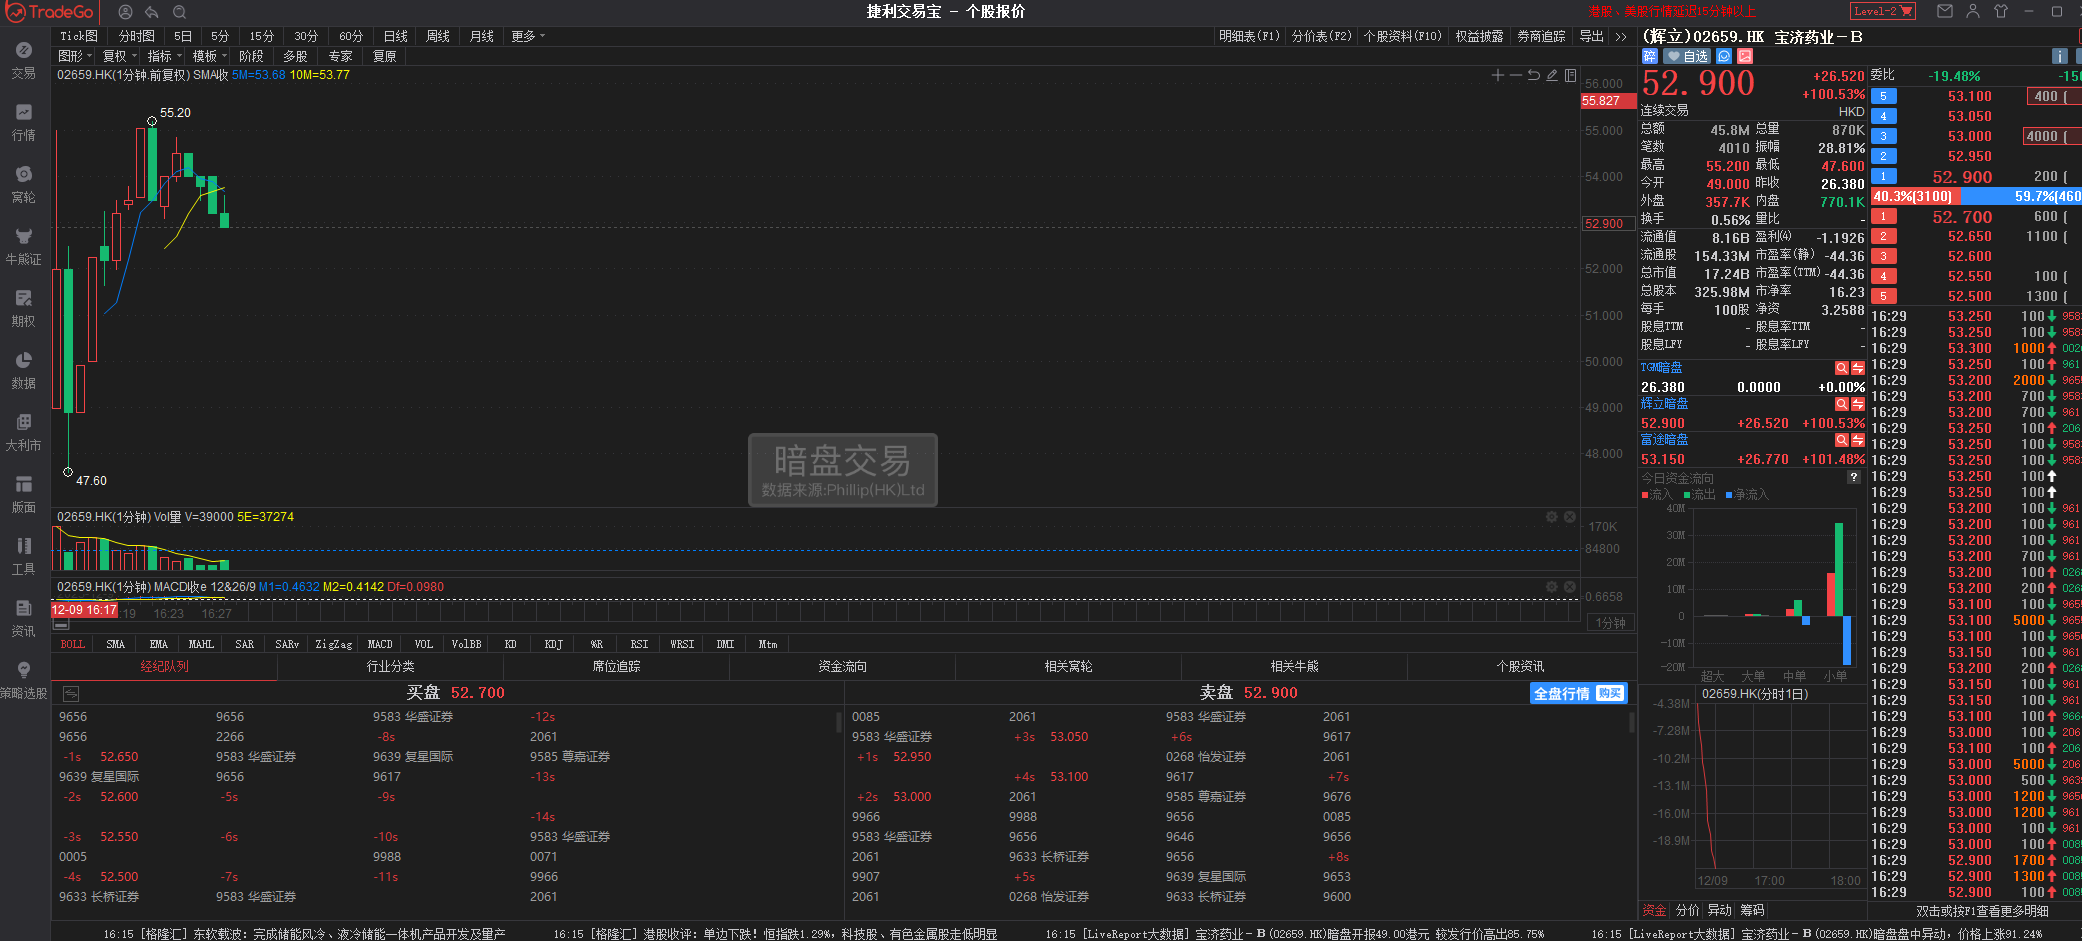Click the 全盘行情 购买 button
Viewport: 2082px width, 941px height.
coord(1578,693)
